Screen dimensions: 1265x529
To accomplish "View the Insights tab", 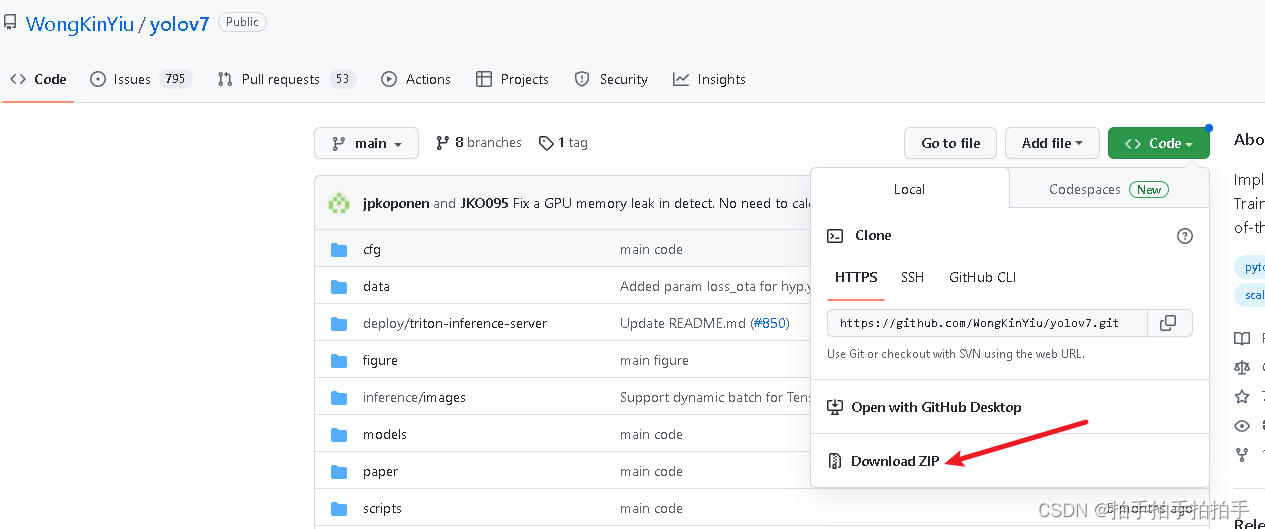I will click(x=709, y=79).
